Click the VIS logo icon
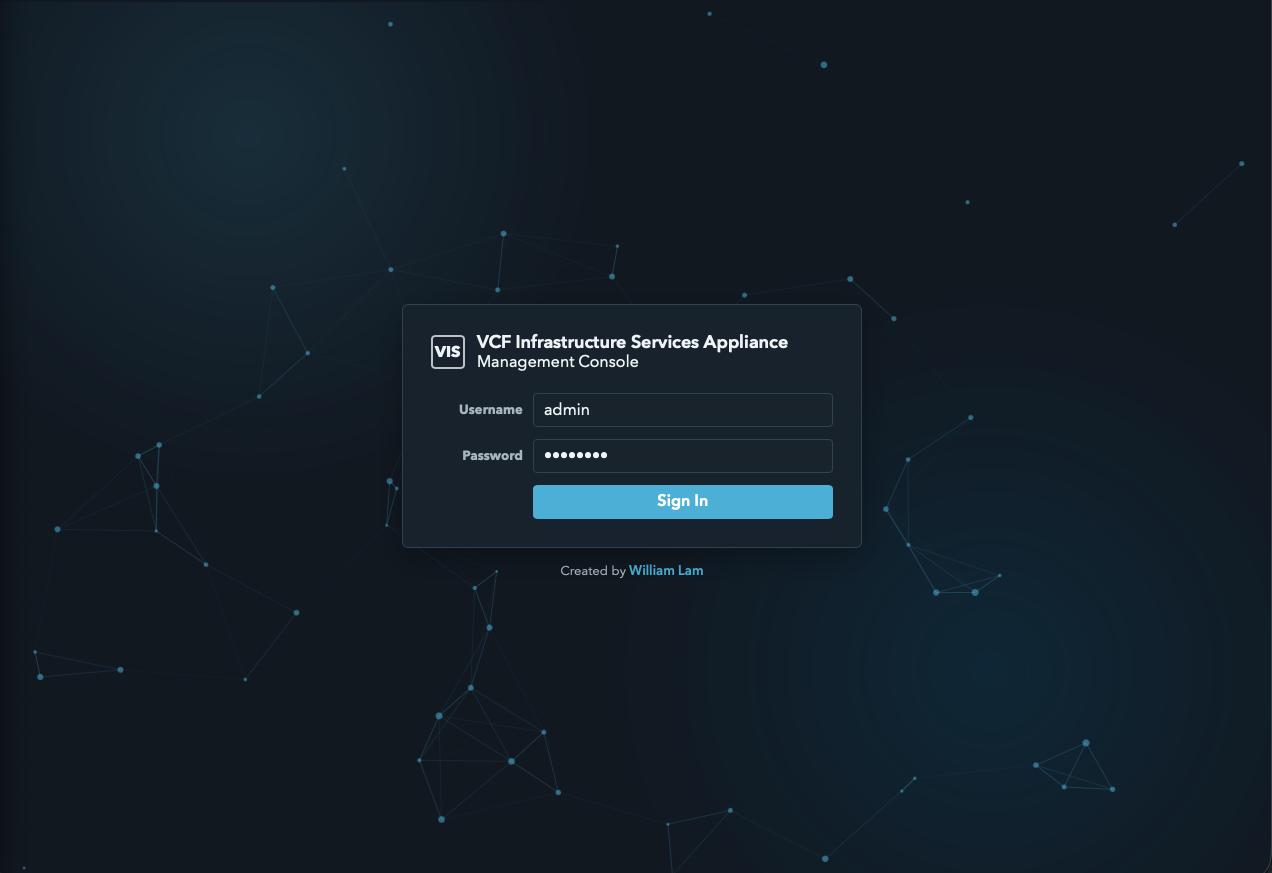Image resolution: width=1272 pixels, height=873 pixels. point(448,352)
